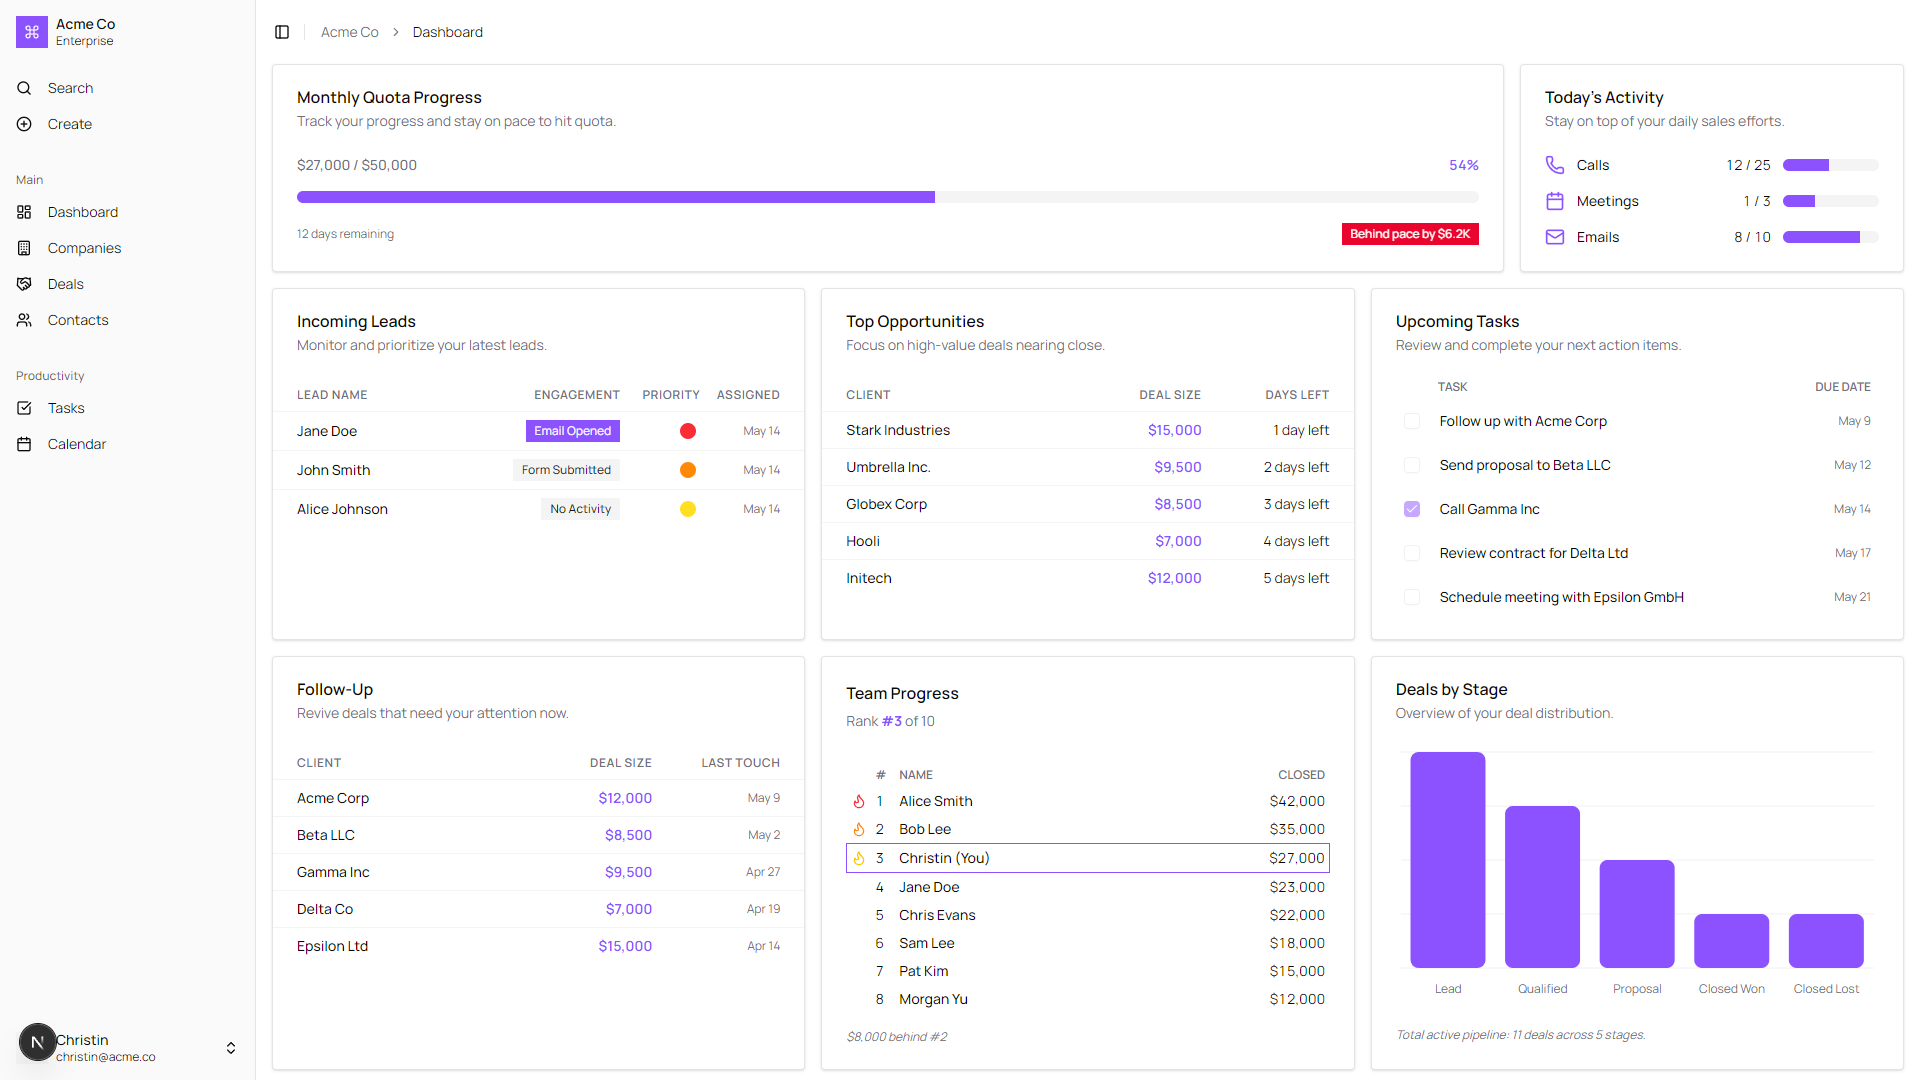
Task: Click the Acme Co Enterprise workspace header
Action: pos(128,32)
